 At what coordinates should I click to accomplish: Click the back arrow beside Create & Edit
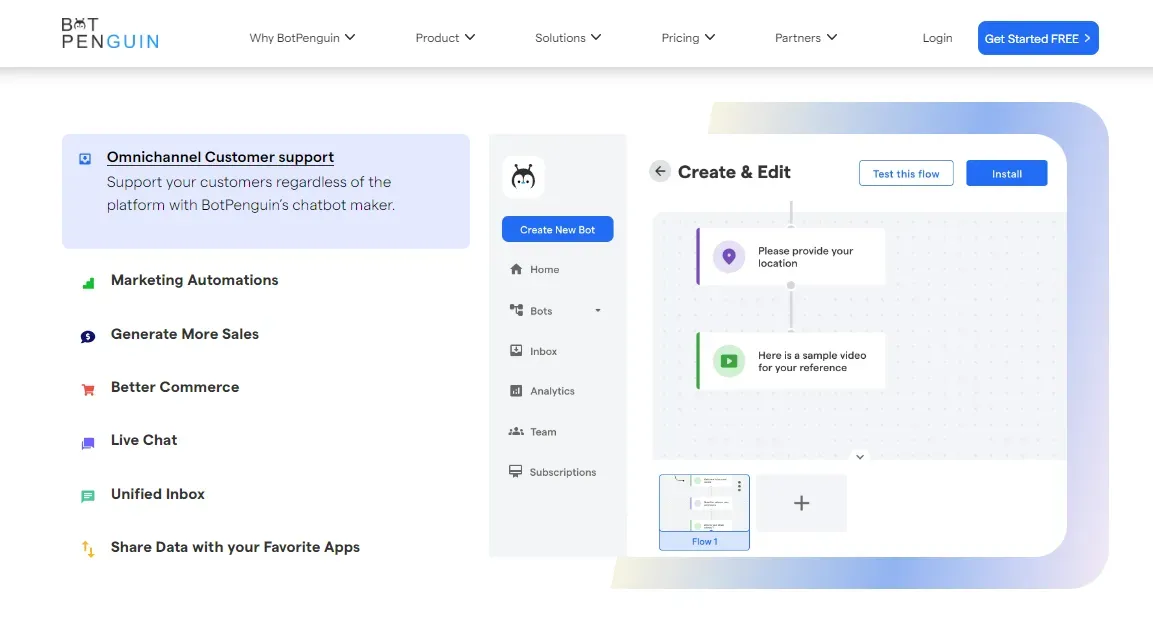(660, 171)
